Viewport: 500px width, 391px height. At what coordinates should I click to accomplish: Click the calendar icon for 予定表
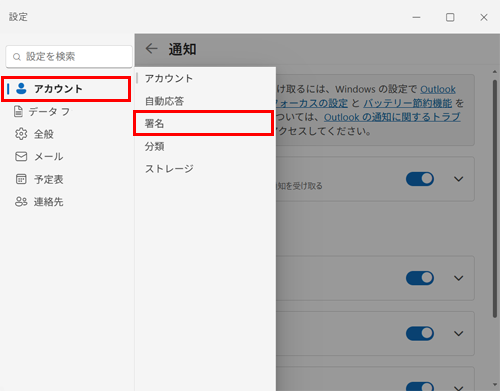click(x=21, y=179)
